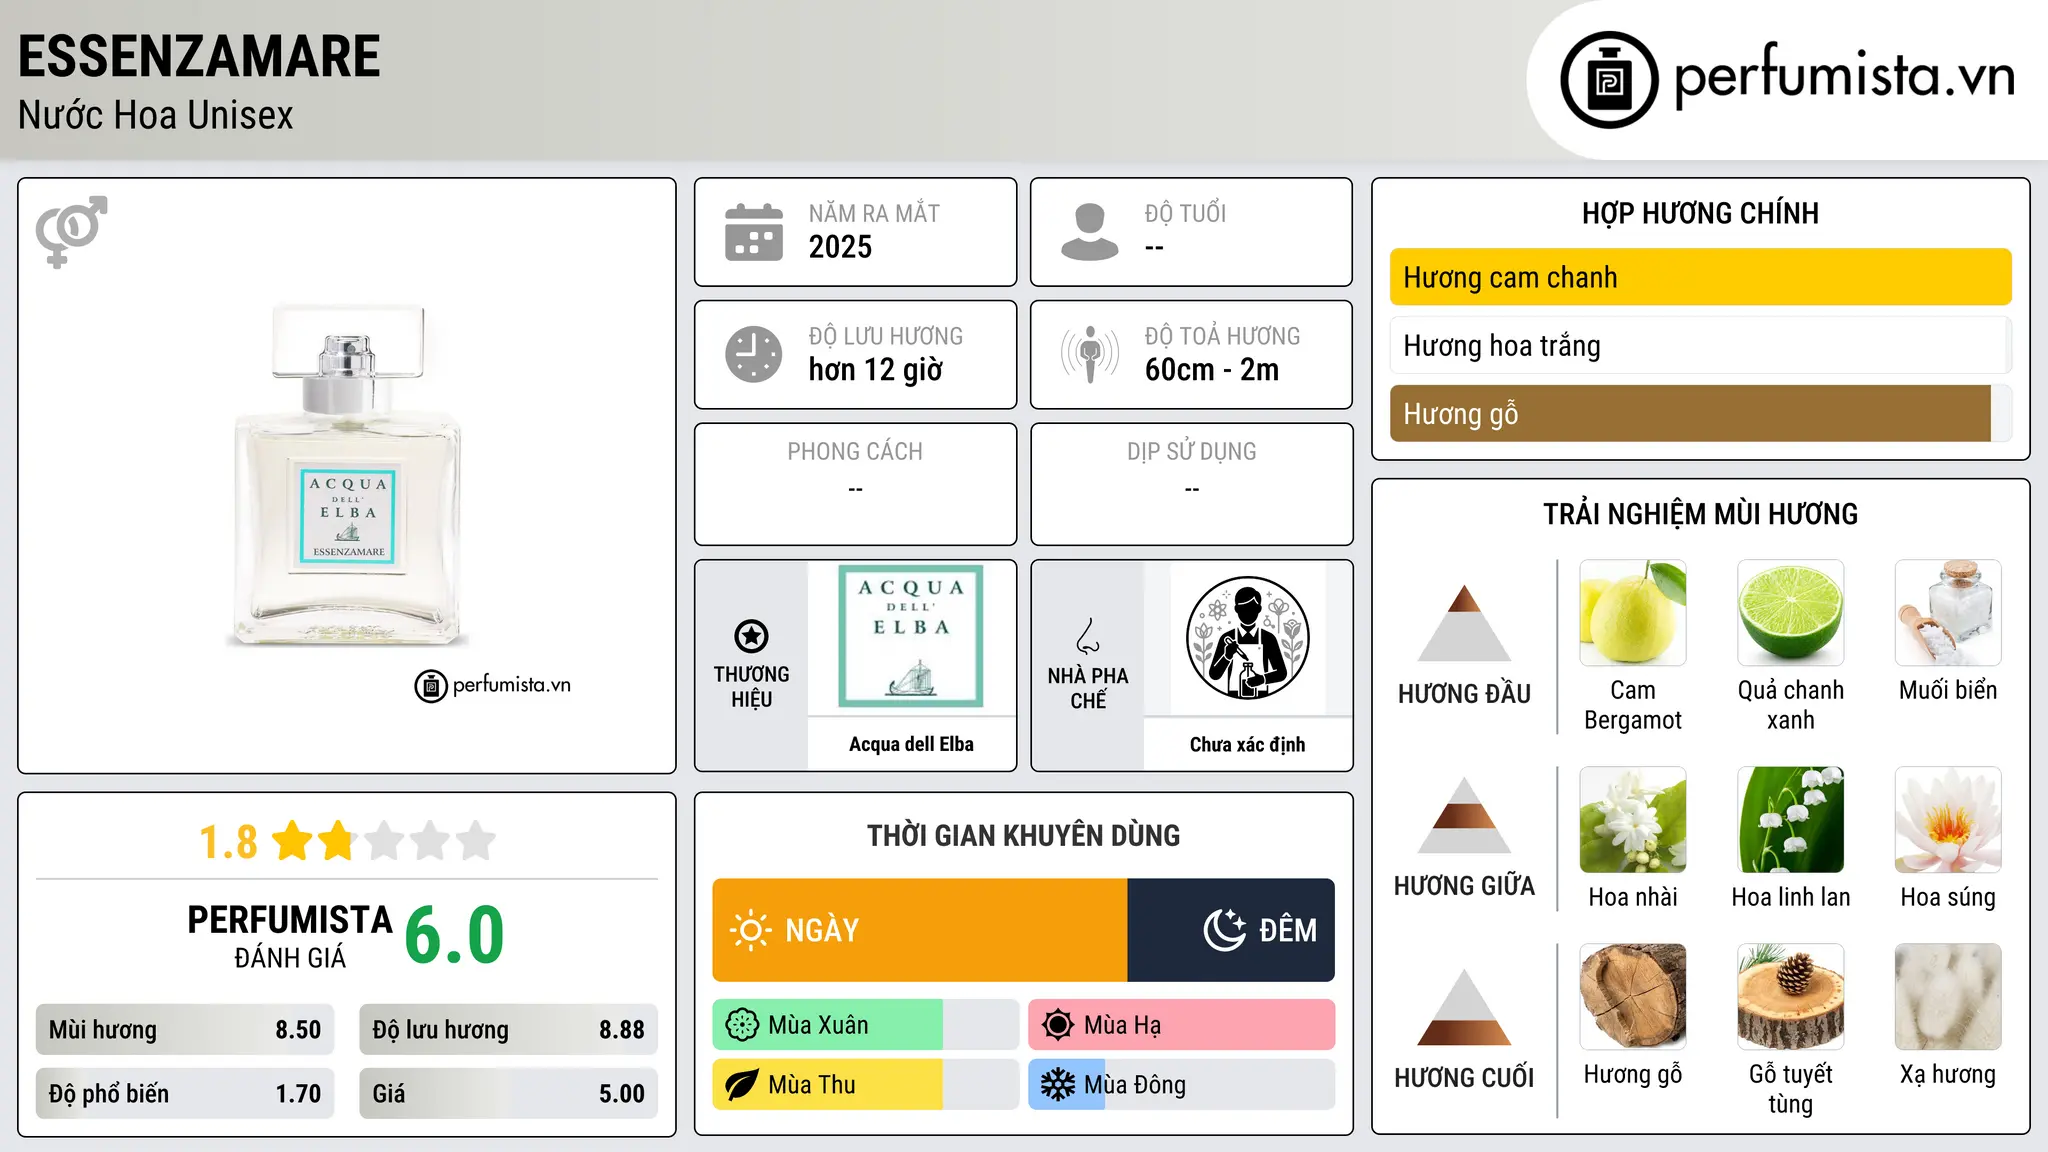Click the calendar icon beside Năm ra mắt

[754, 232]
